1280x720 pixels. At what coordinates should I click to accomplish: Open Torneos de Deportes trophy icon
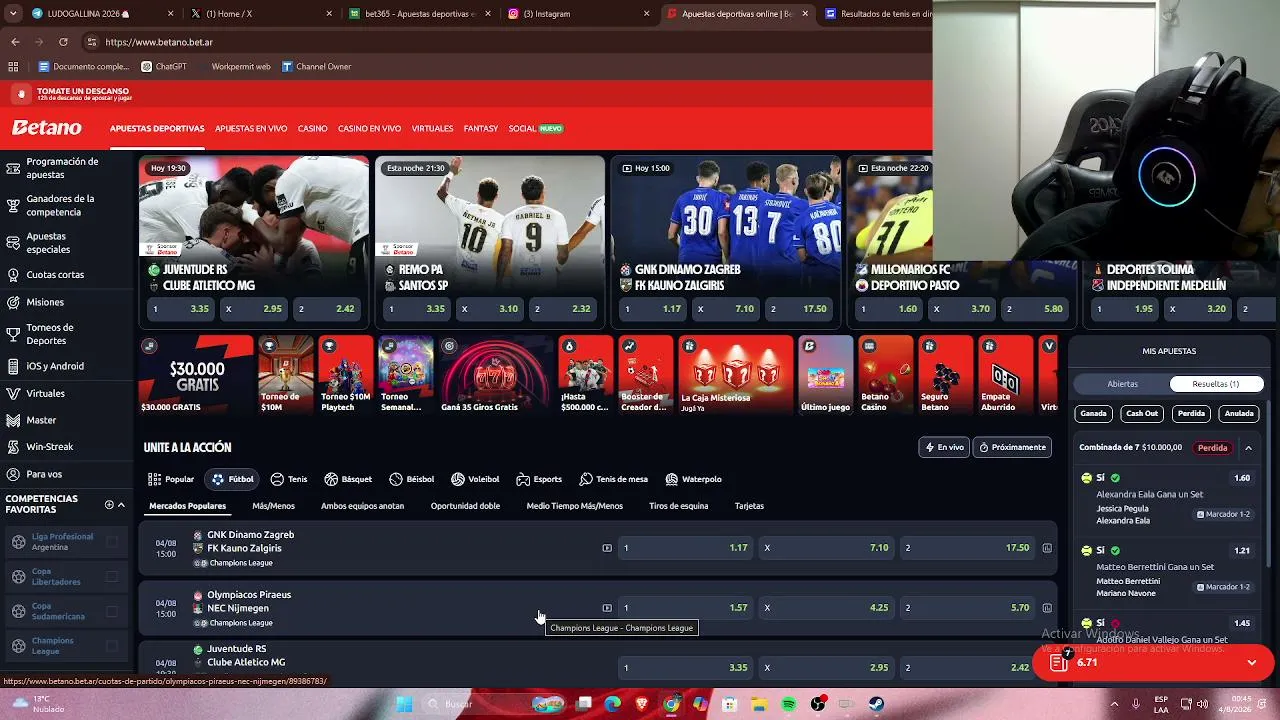(x=13, y=335)
